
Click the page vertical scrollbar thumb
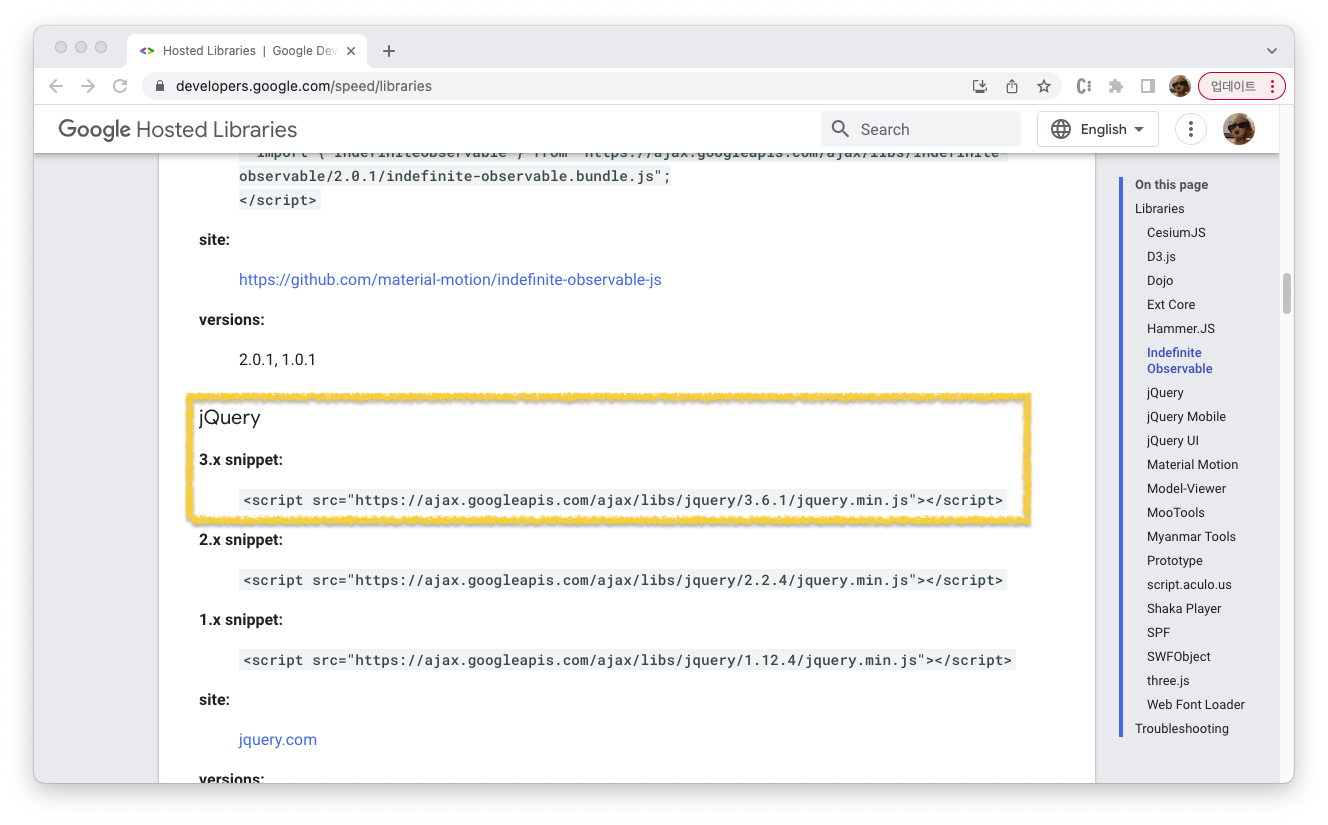[x=1287, y=294]
